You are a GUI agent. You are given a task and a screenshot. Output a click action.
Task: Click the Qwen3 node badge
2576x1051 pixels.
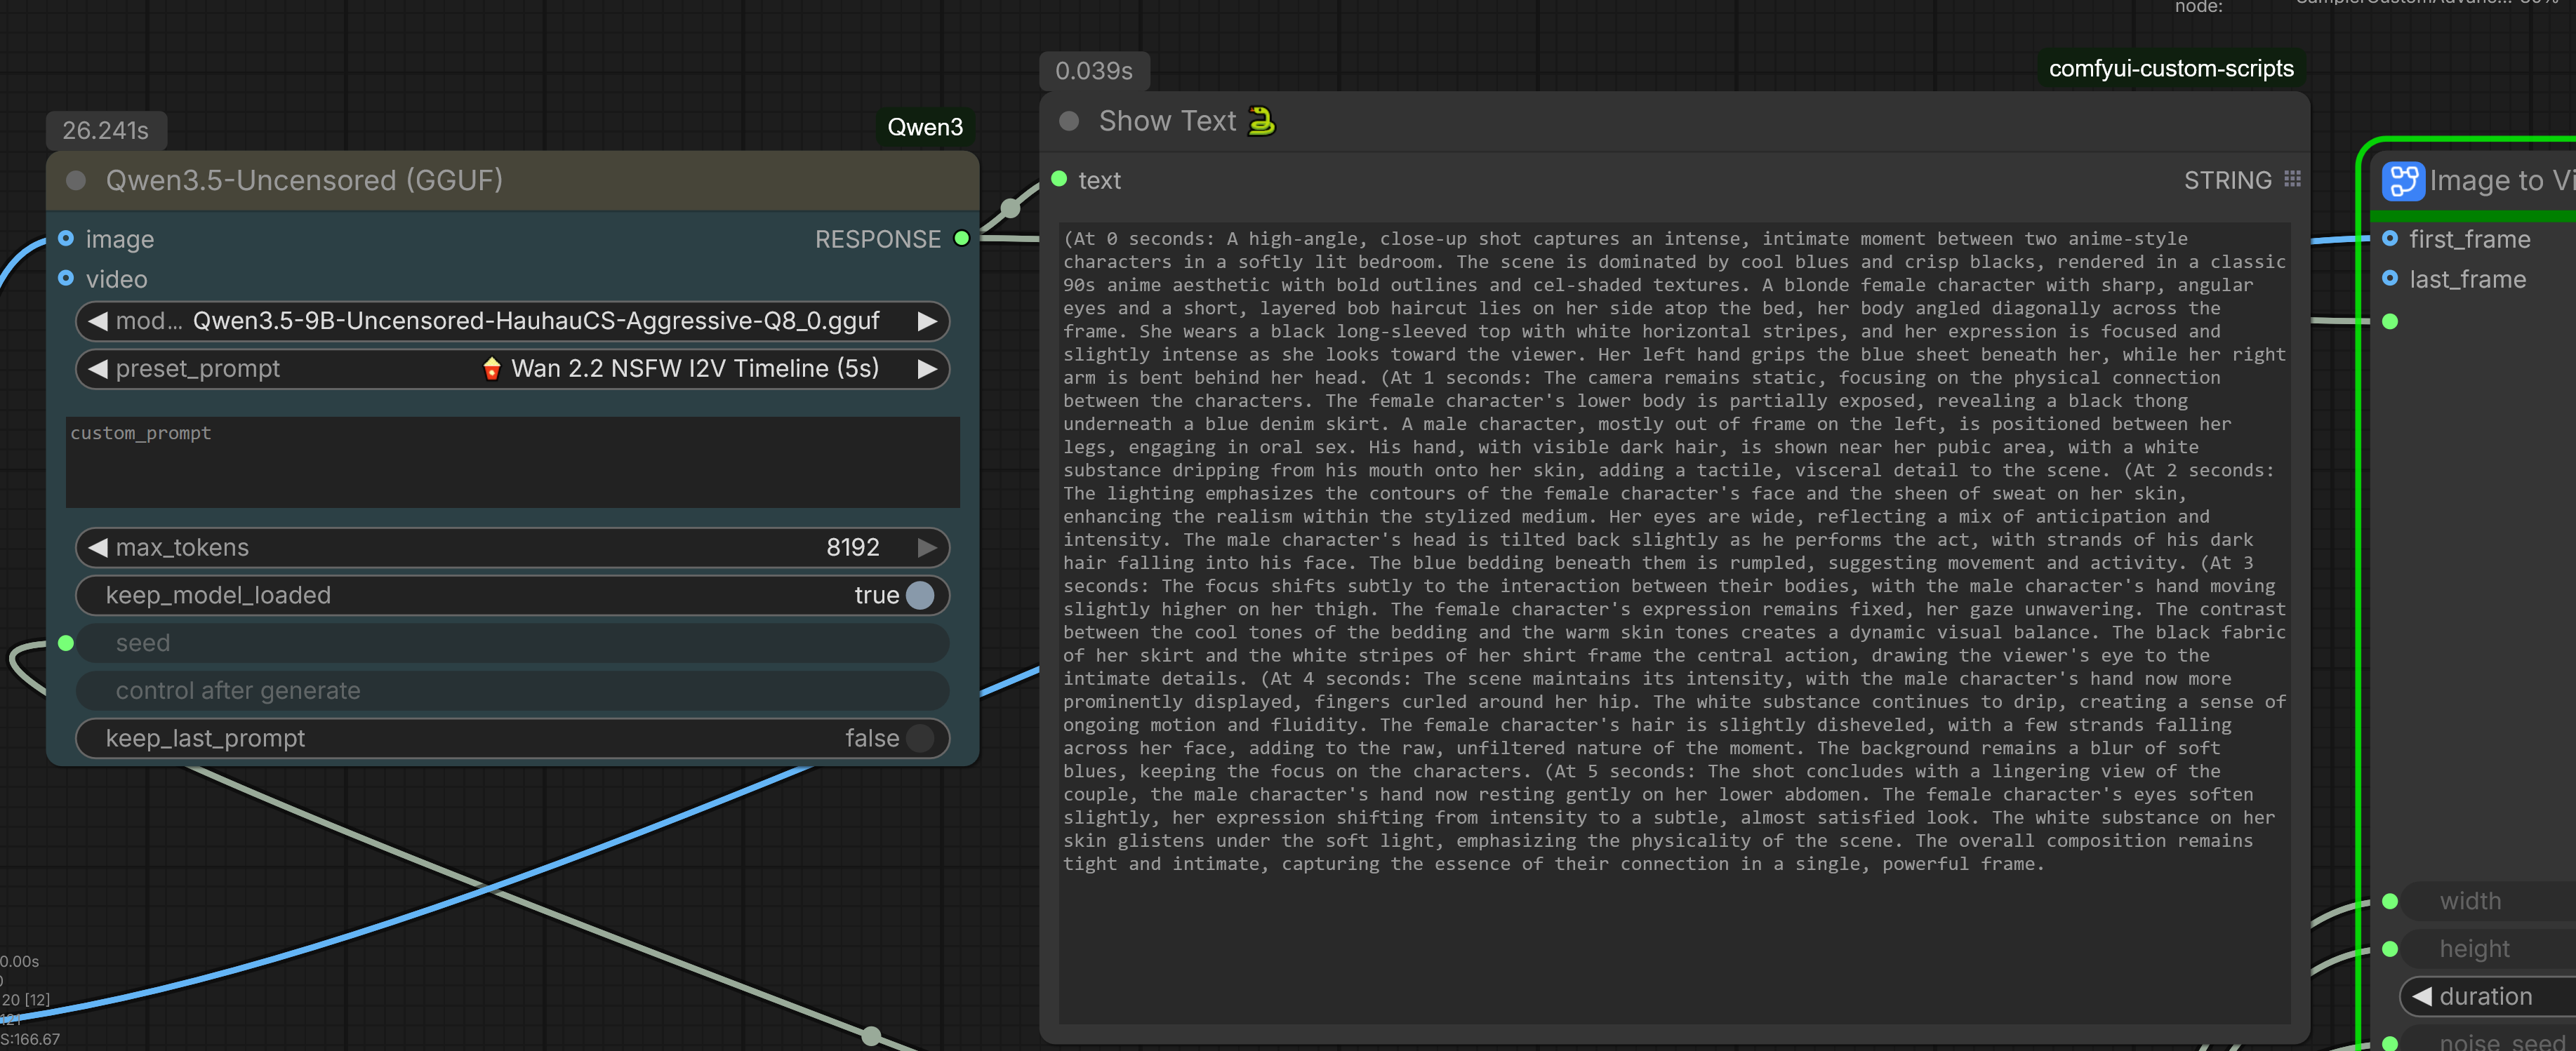coord(925,127)
